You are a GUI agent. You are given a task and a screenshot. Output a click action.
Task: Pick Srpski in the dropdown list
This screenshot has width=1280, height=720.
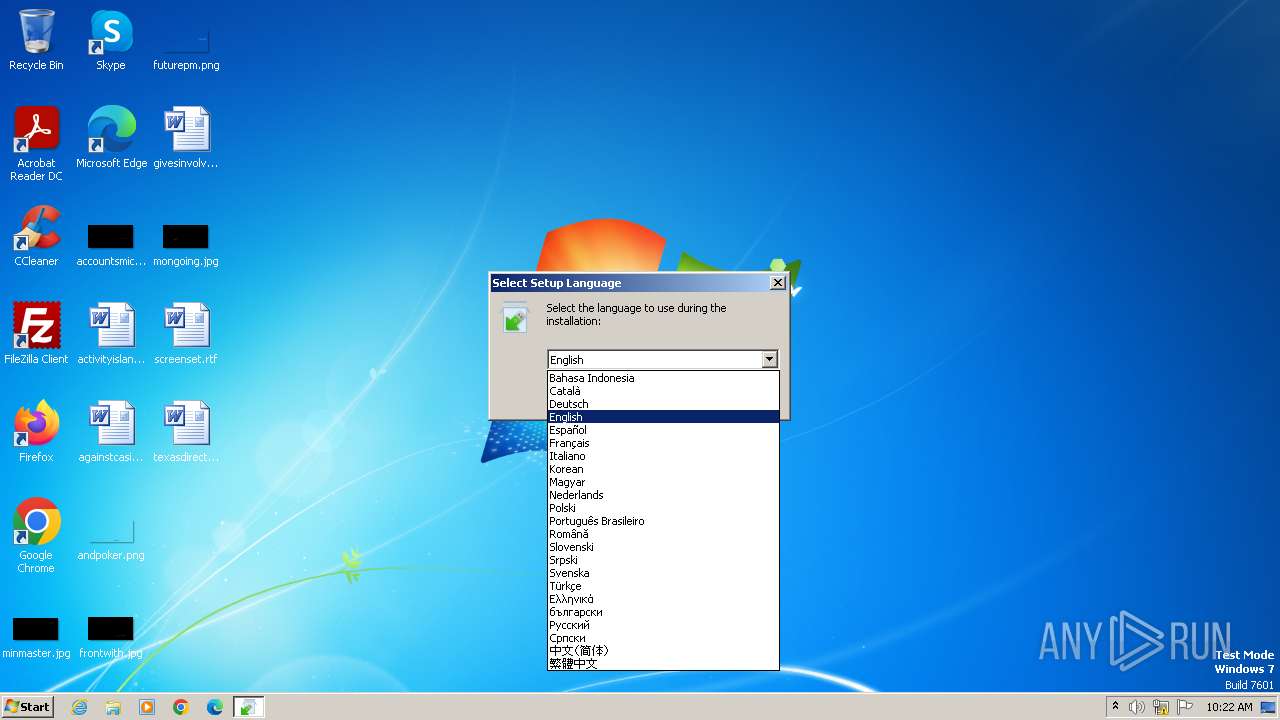point(663,560)
